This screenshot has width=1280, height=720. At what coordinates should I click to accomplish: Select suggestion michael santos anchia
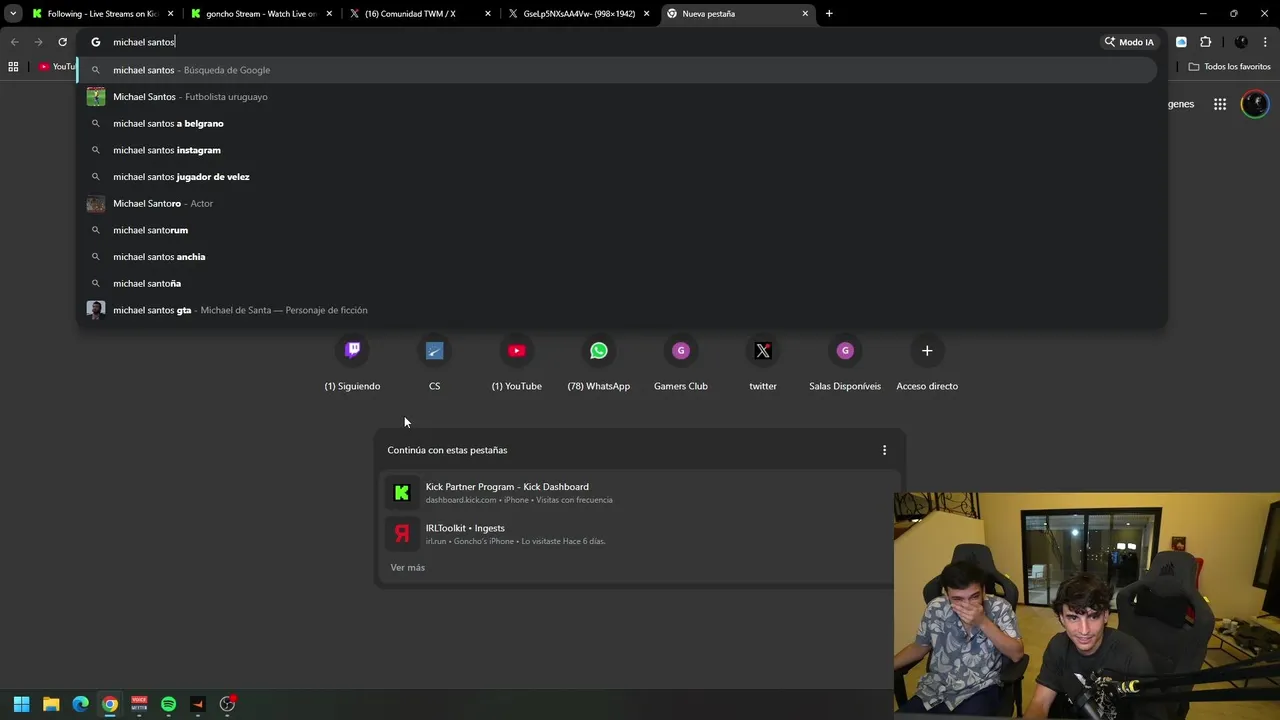point(618,257)
